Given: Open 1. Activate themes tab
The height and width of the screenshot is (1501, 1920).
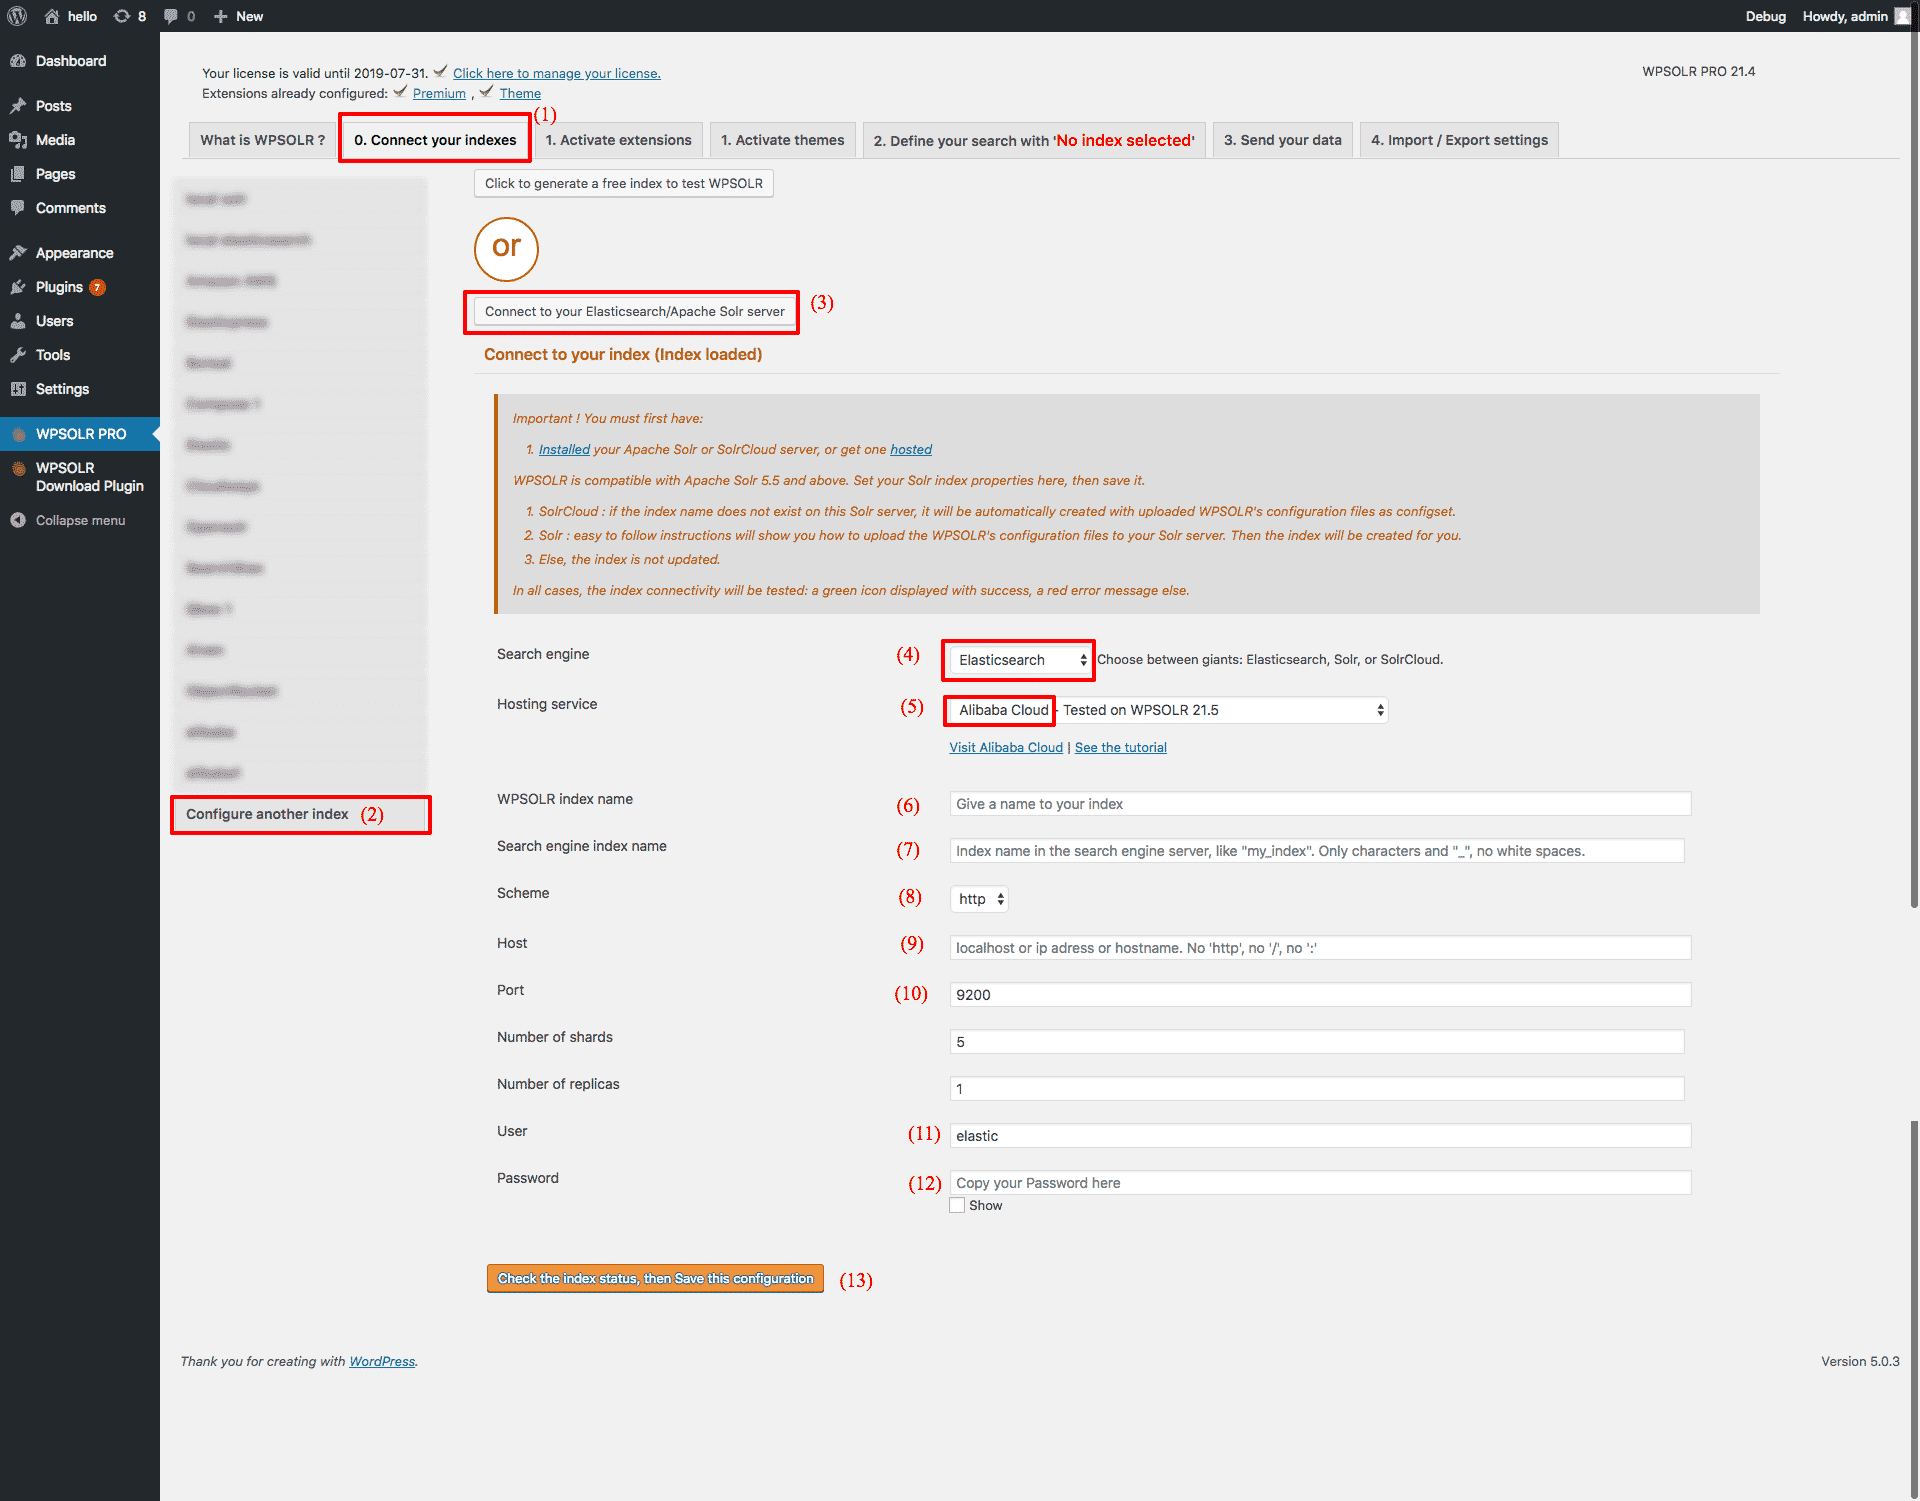Looking at the screenshot, I should [x=782, y=140].
